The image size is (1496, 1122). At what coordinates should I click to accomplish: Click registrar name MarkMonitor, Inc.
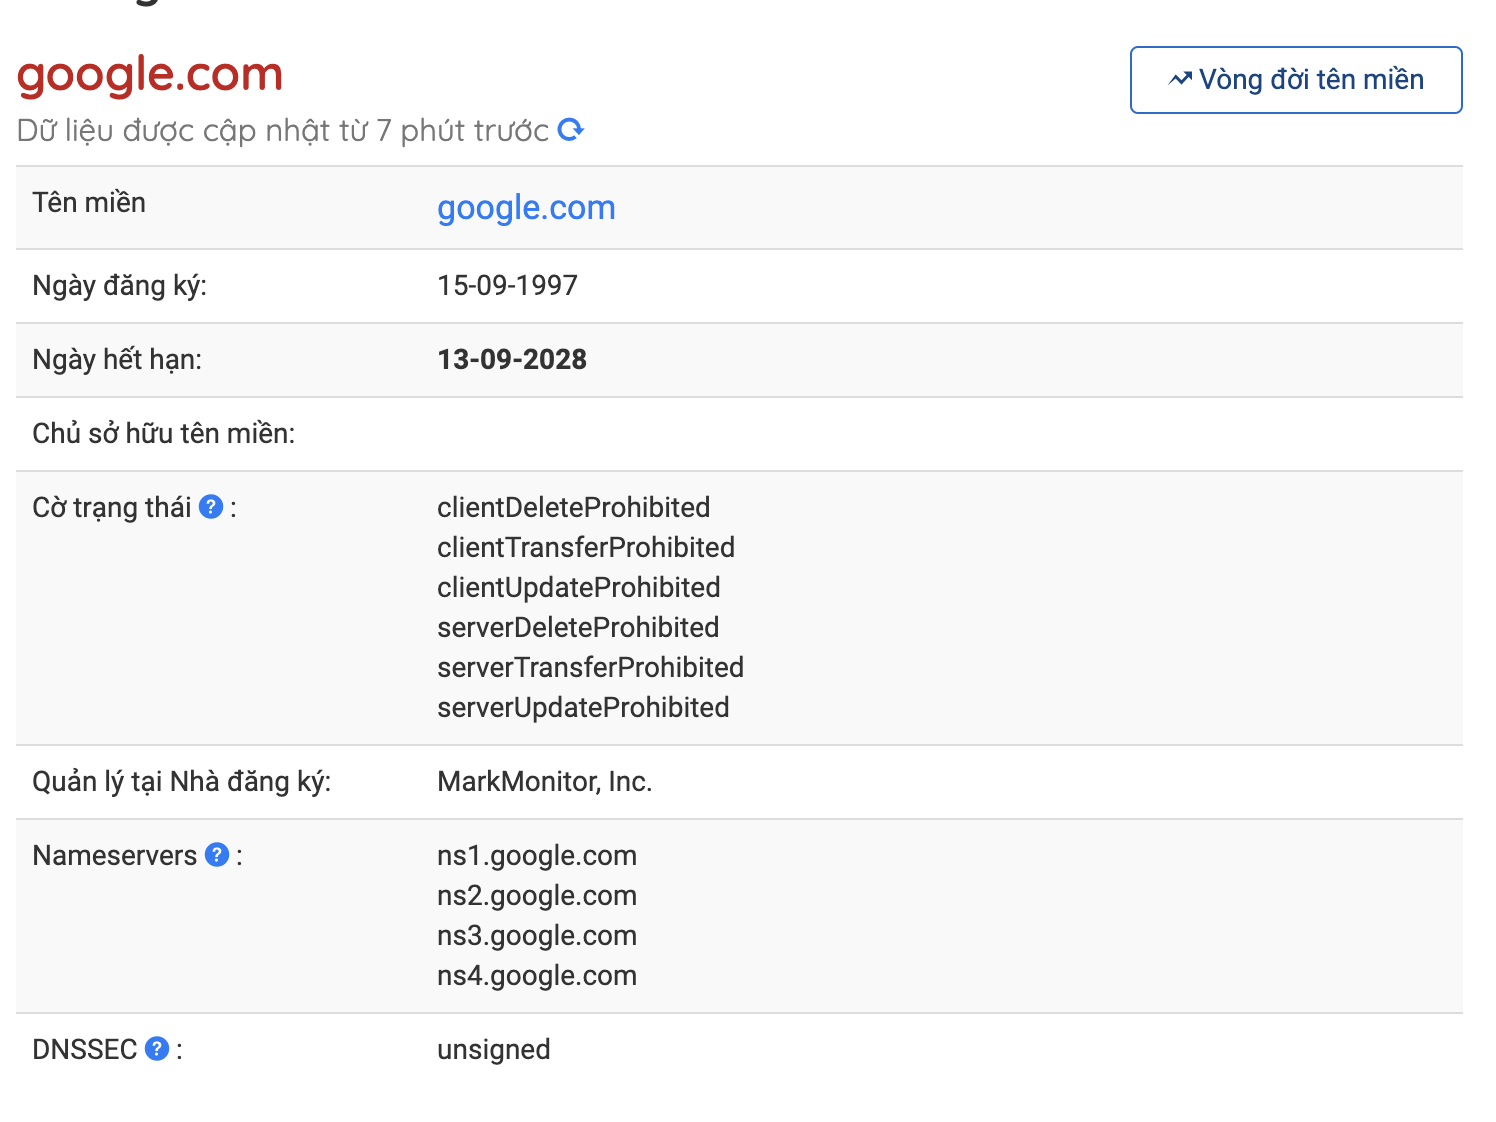point(544,781)
